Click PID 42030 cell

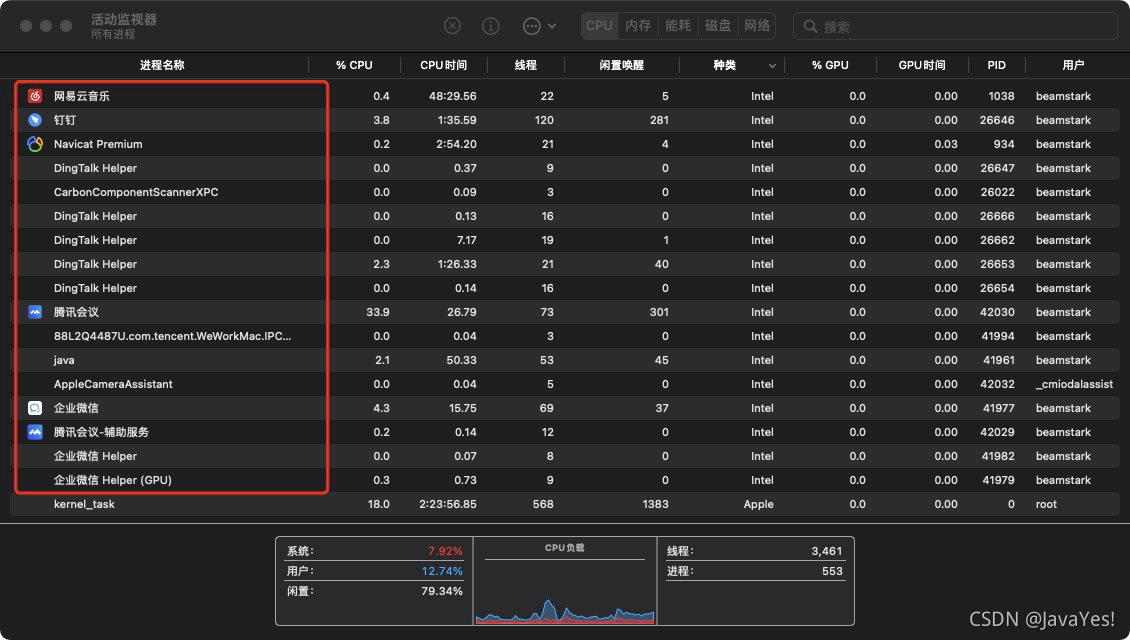(997, 312)
